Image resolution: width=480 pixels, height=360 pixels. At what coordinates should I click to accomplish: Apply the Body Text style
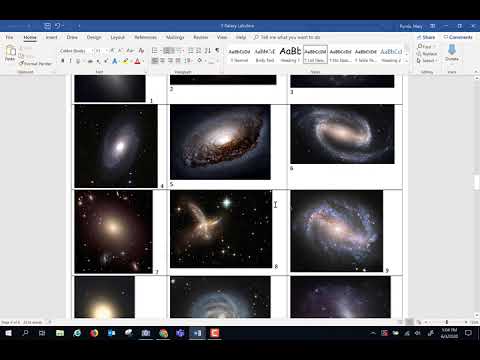265,55
